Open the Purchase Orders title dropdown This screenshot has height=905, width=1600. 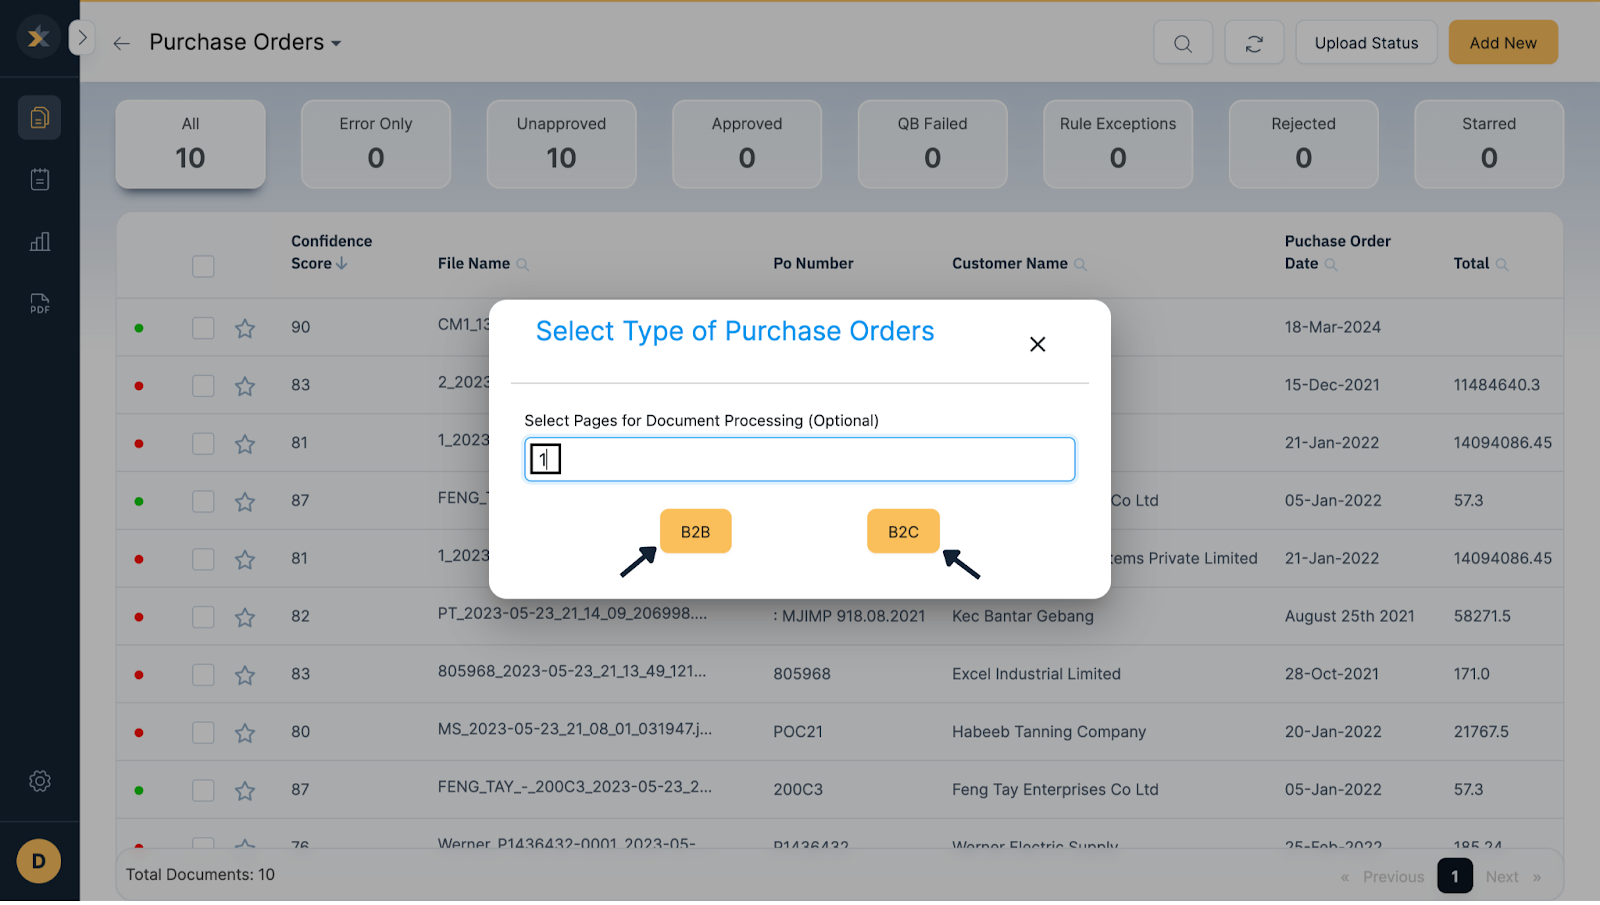(246, 42)
